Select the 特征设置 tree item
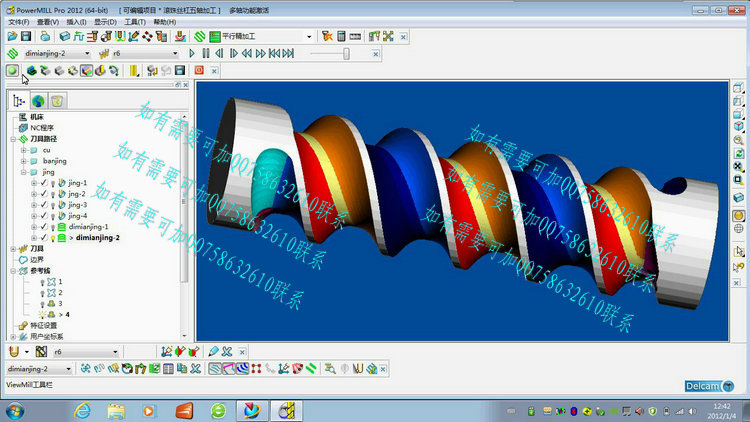 coord(44,326)
